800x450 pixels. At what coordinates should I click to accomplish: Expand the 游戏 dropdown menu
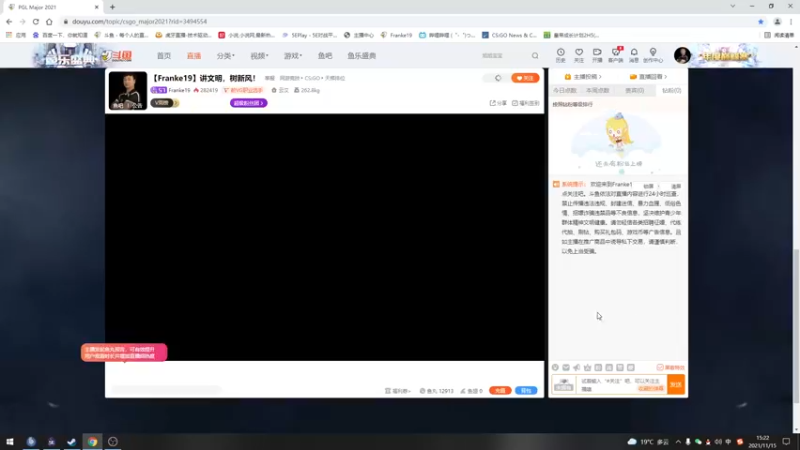click(293, 56)
